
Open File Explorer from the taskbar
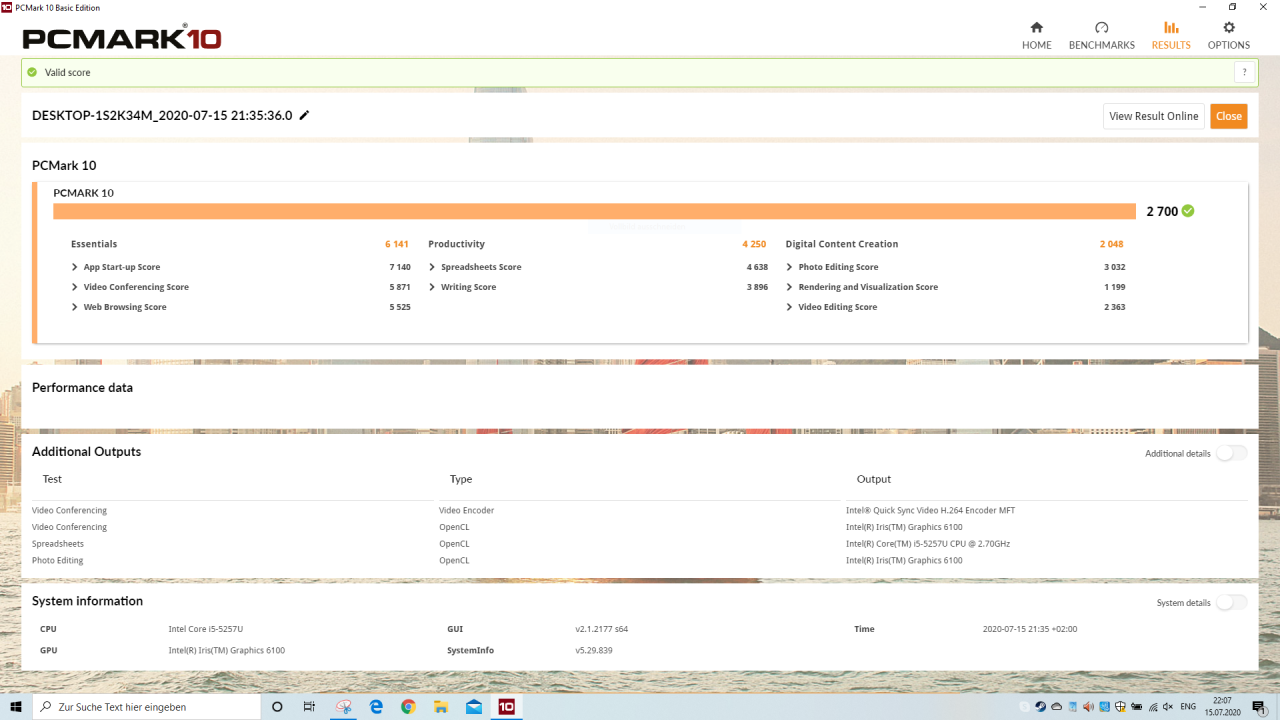coord(440,707)
